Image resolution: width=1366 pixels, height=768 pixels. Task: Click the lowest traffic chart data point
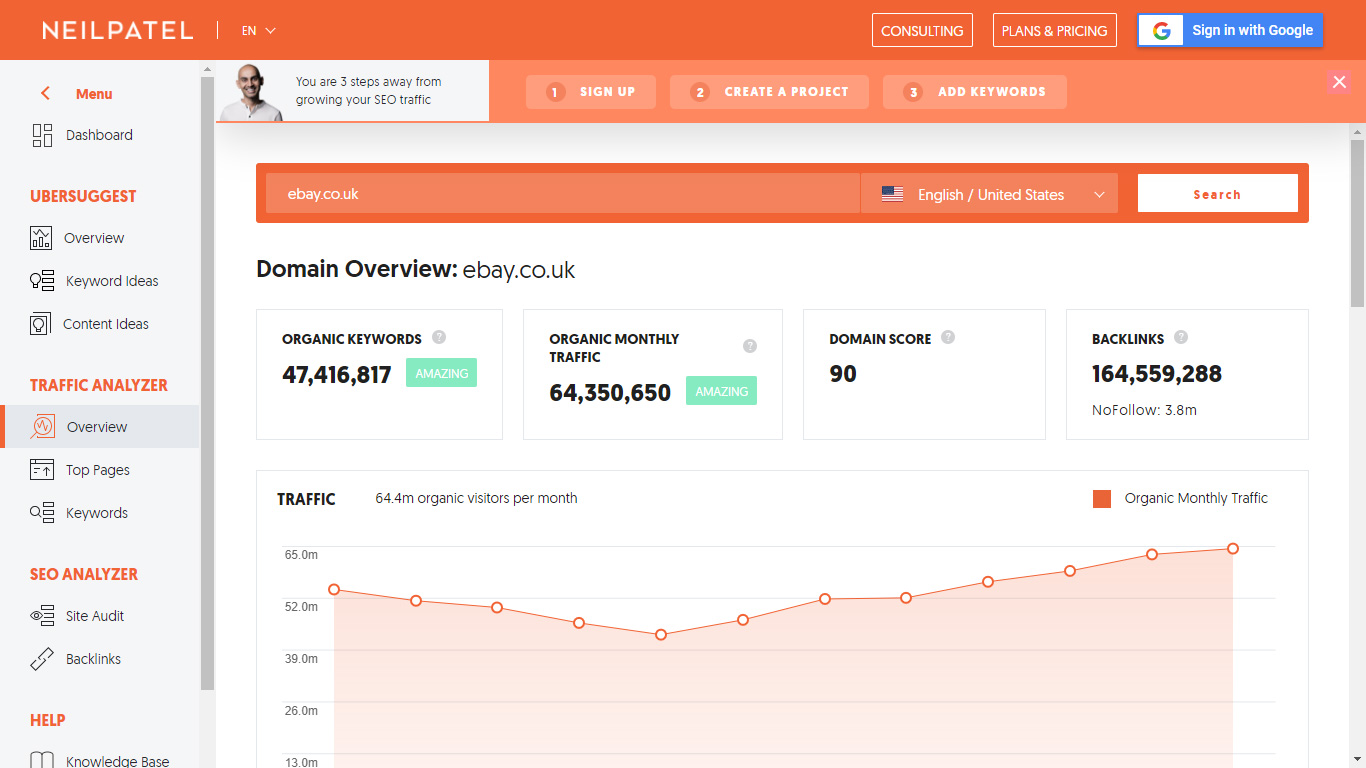point(661,635)
